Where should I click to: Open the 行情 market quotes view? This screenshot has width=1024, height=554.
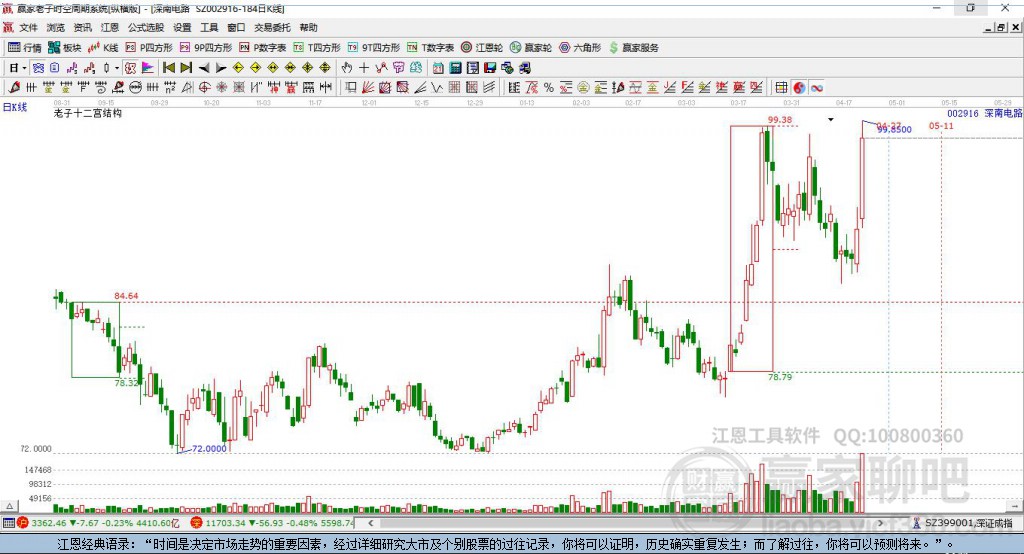[24, 48]
